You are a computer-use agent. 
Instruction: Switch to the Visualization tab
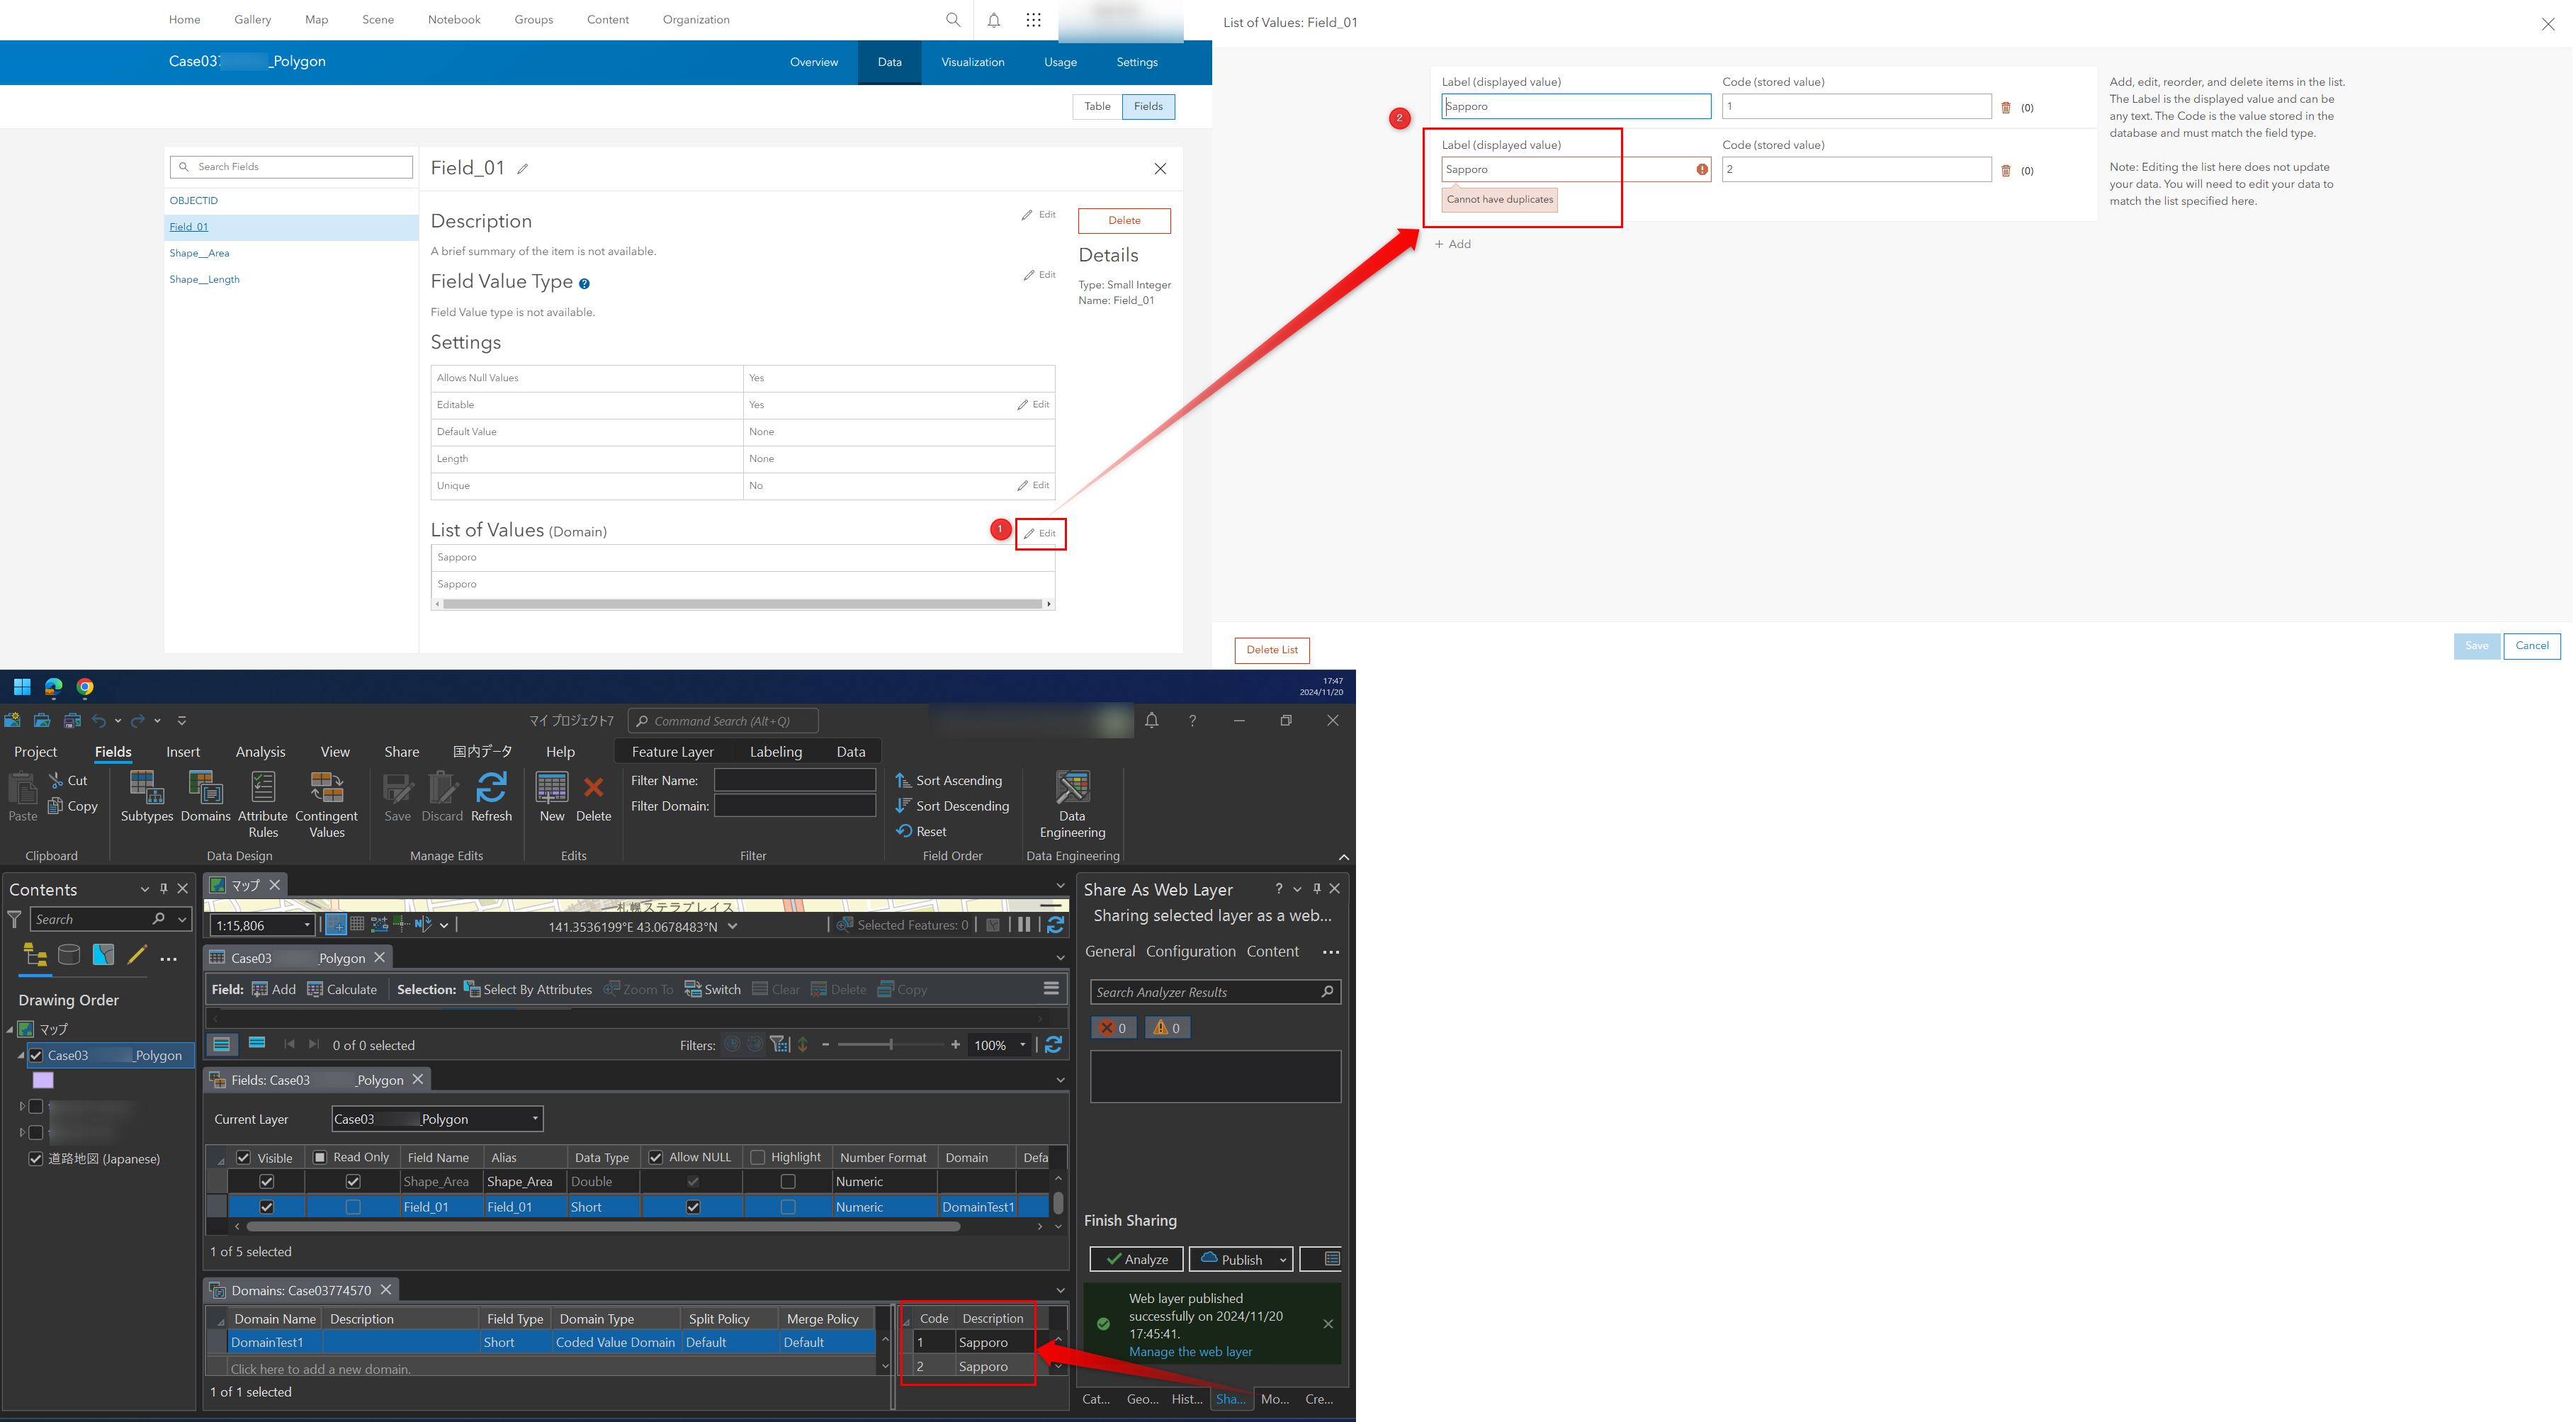(x=972, y=62)
